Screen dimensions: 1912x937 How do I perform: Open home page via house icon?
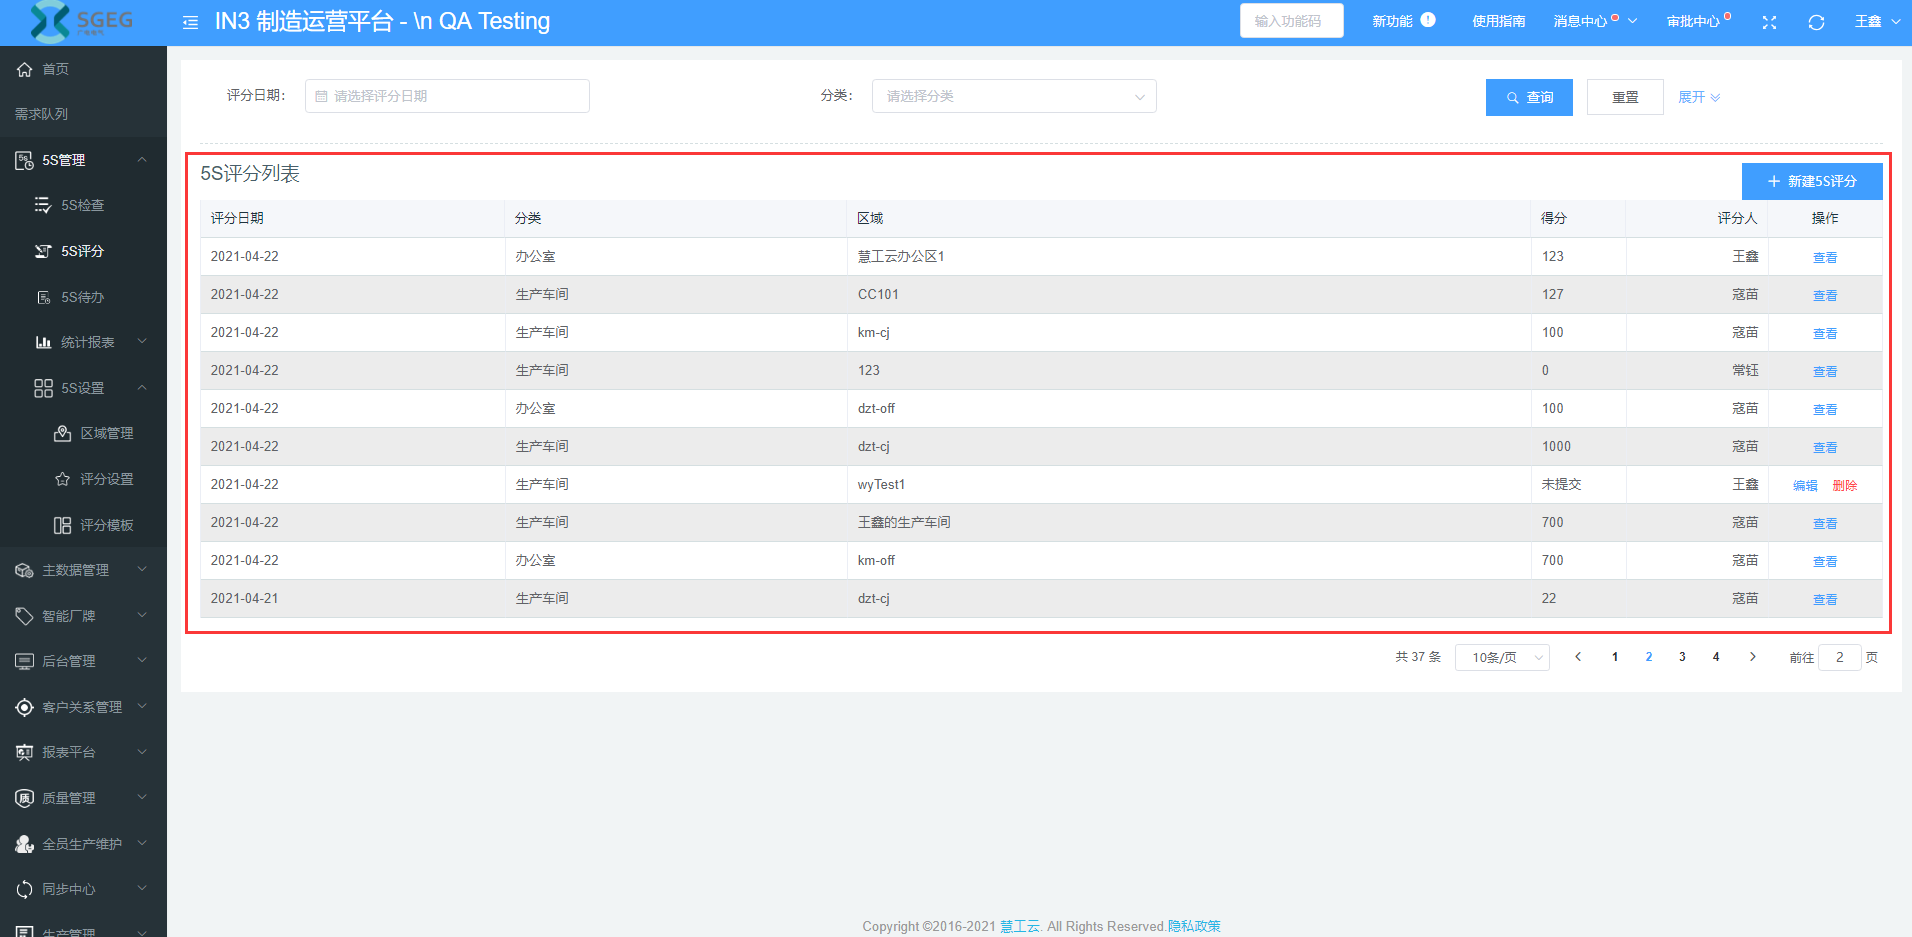[x=25, y=69]
